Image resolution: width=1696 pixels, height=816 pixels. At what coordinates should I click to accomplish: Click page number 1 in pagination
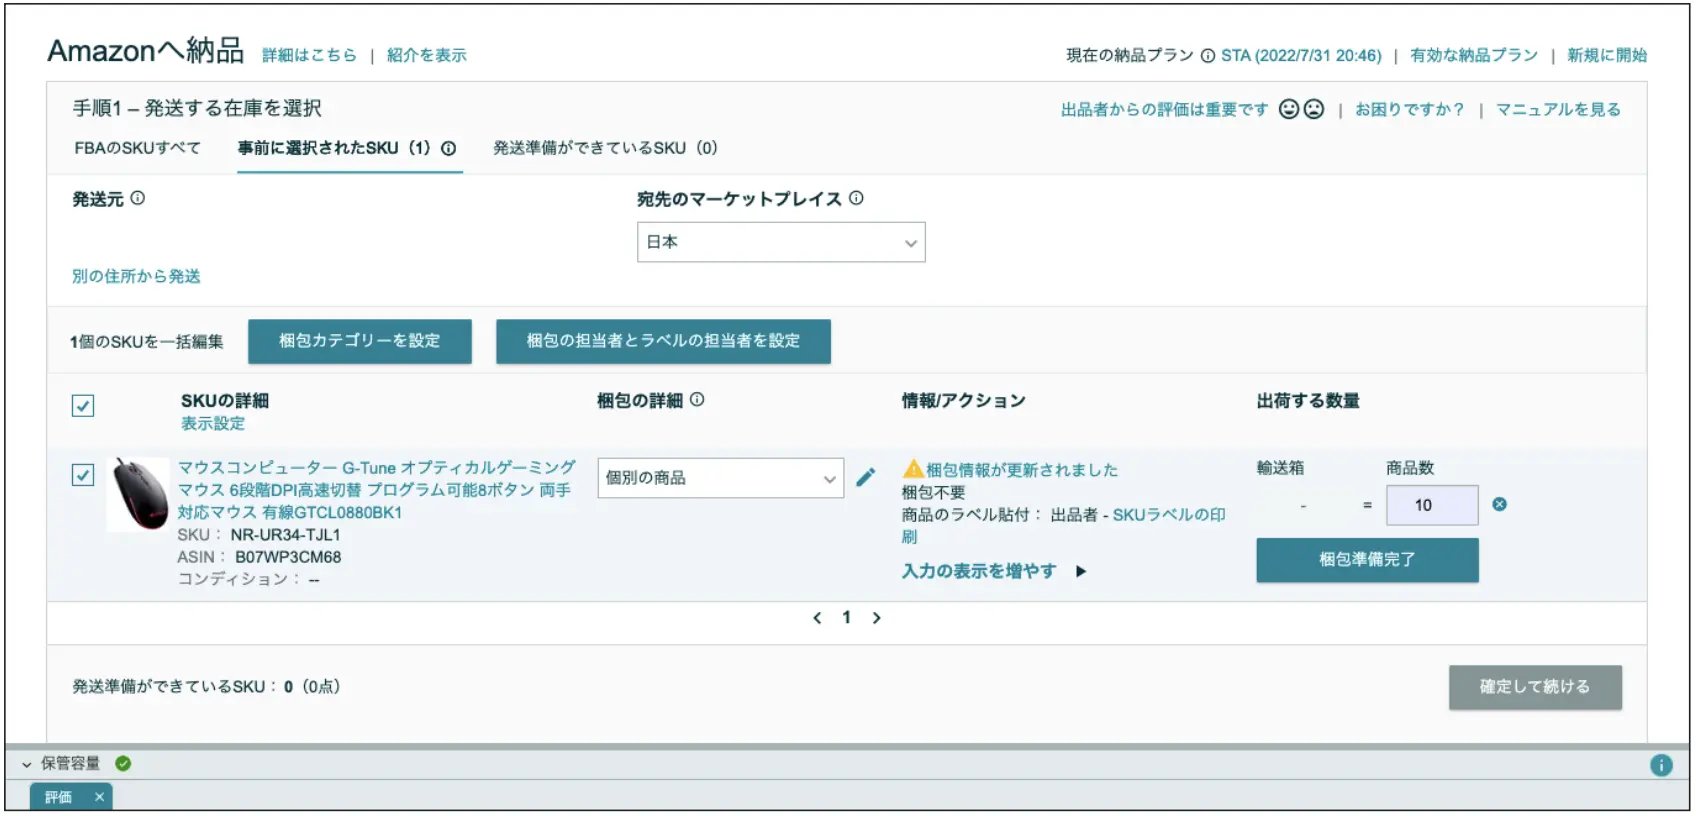(846, 618)
